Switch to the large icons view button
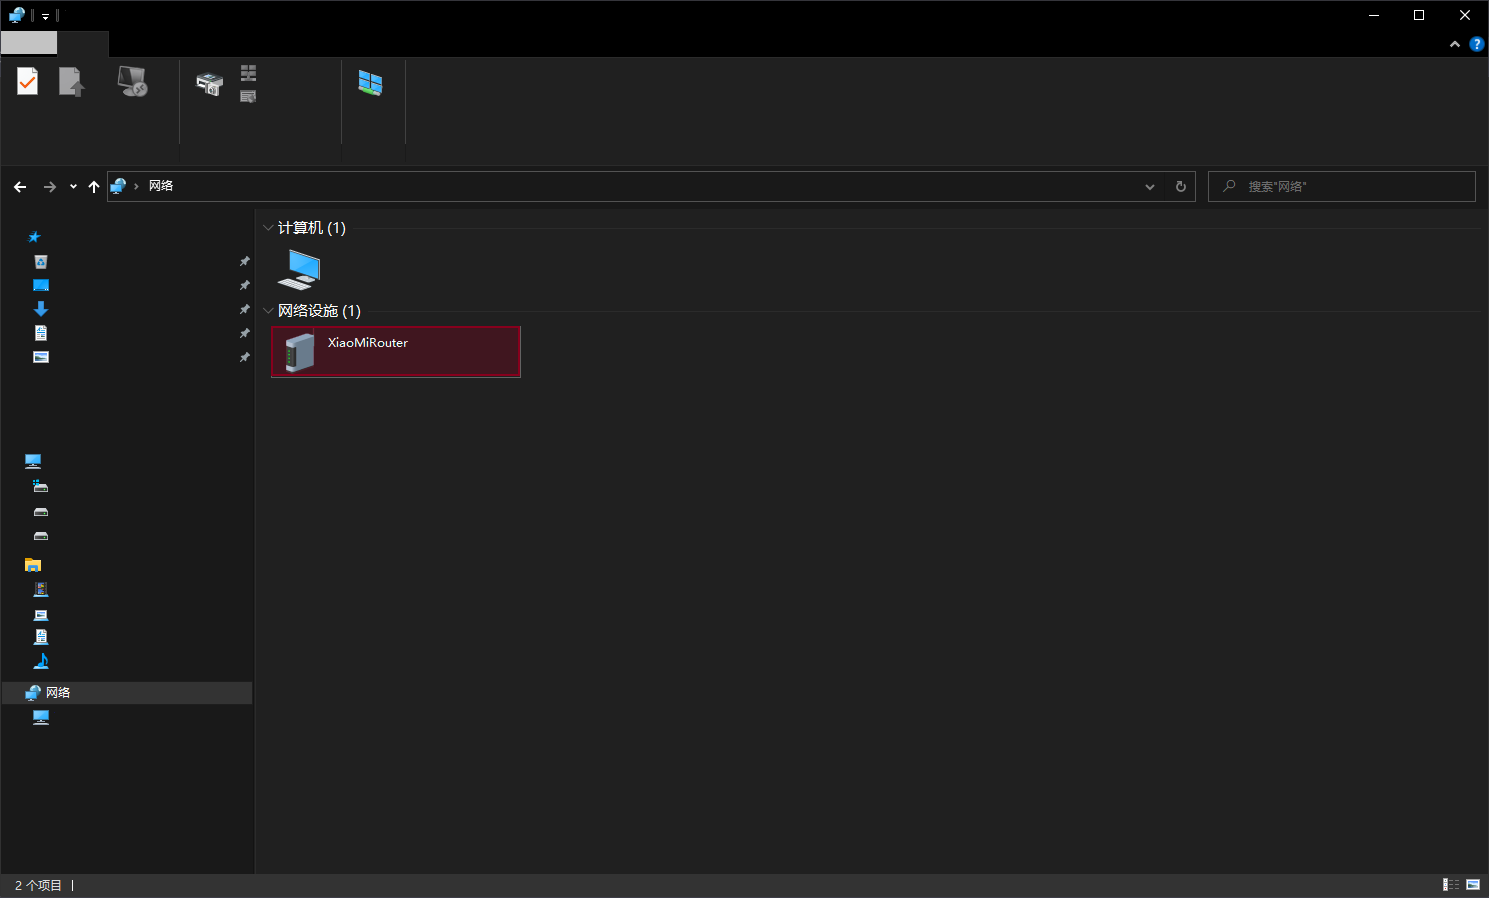The width and height of the screenshot is (1489, 898). [1473, 884]
